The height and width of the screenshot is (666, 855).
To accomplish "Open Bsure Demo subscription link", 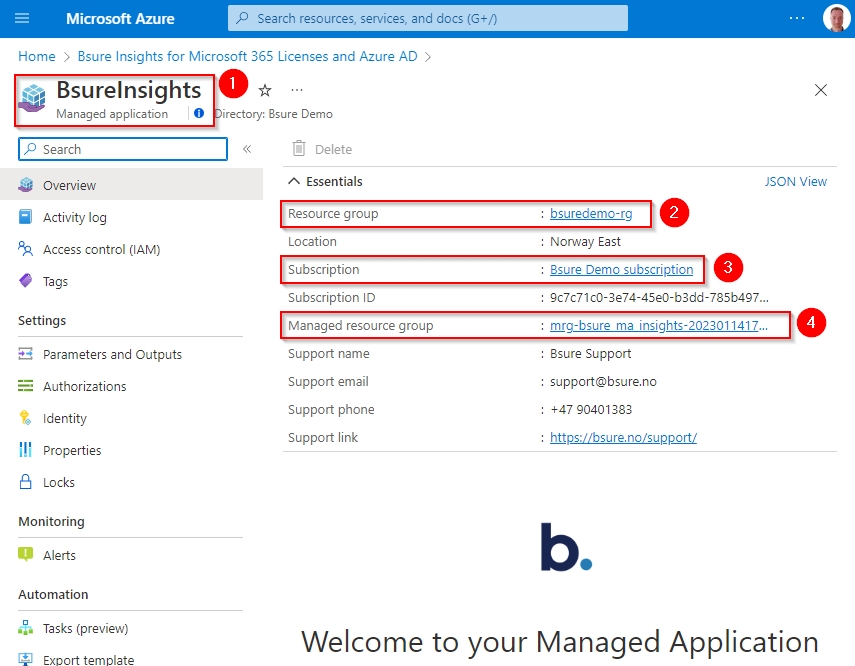I will pos(621,269).
